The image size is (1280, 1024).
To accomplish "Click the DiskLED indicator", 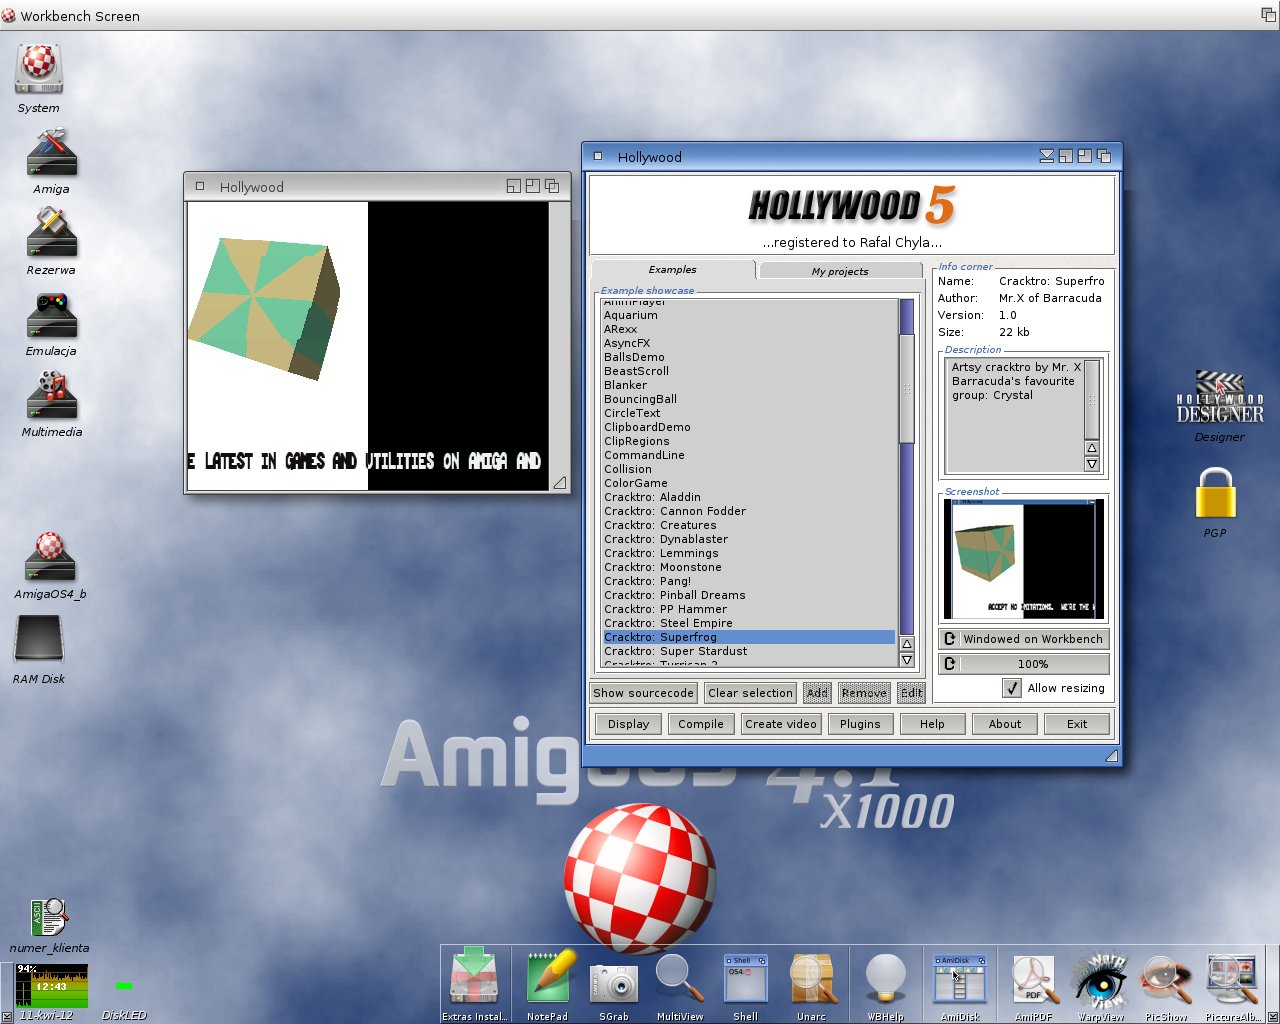I will click(x=124, y=986).
